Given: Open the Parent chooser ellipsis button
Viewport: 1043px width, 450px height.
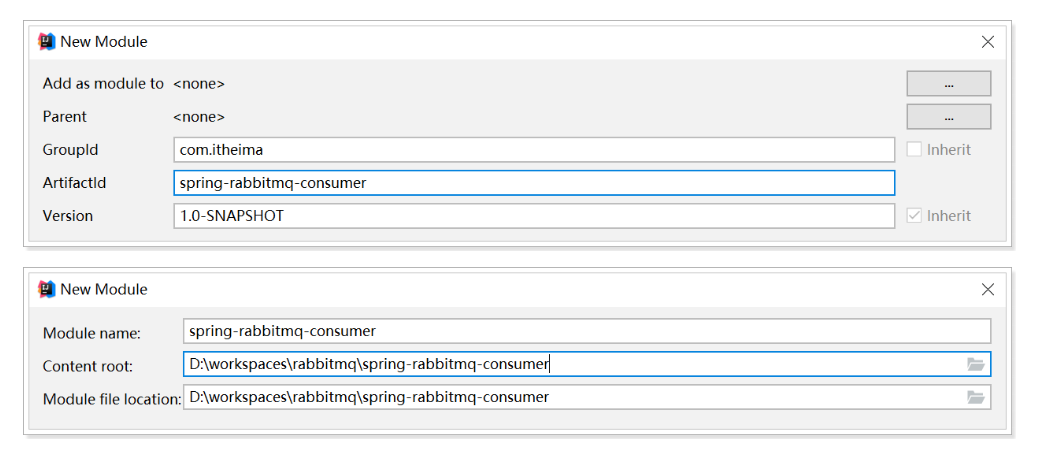Looking at the screenshot, I should [x=948, y=117].
